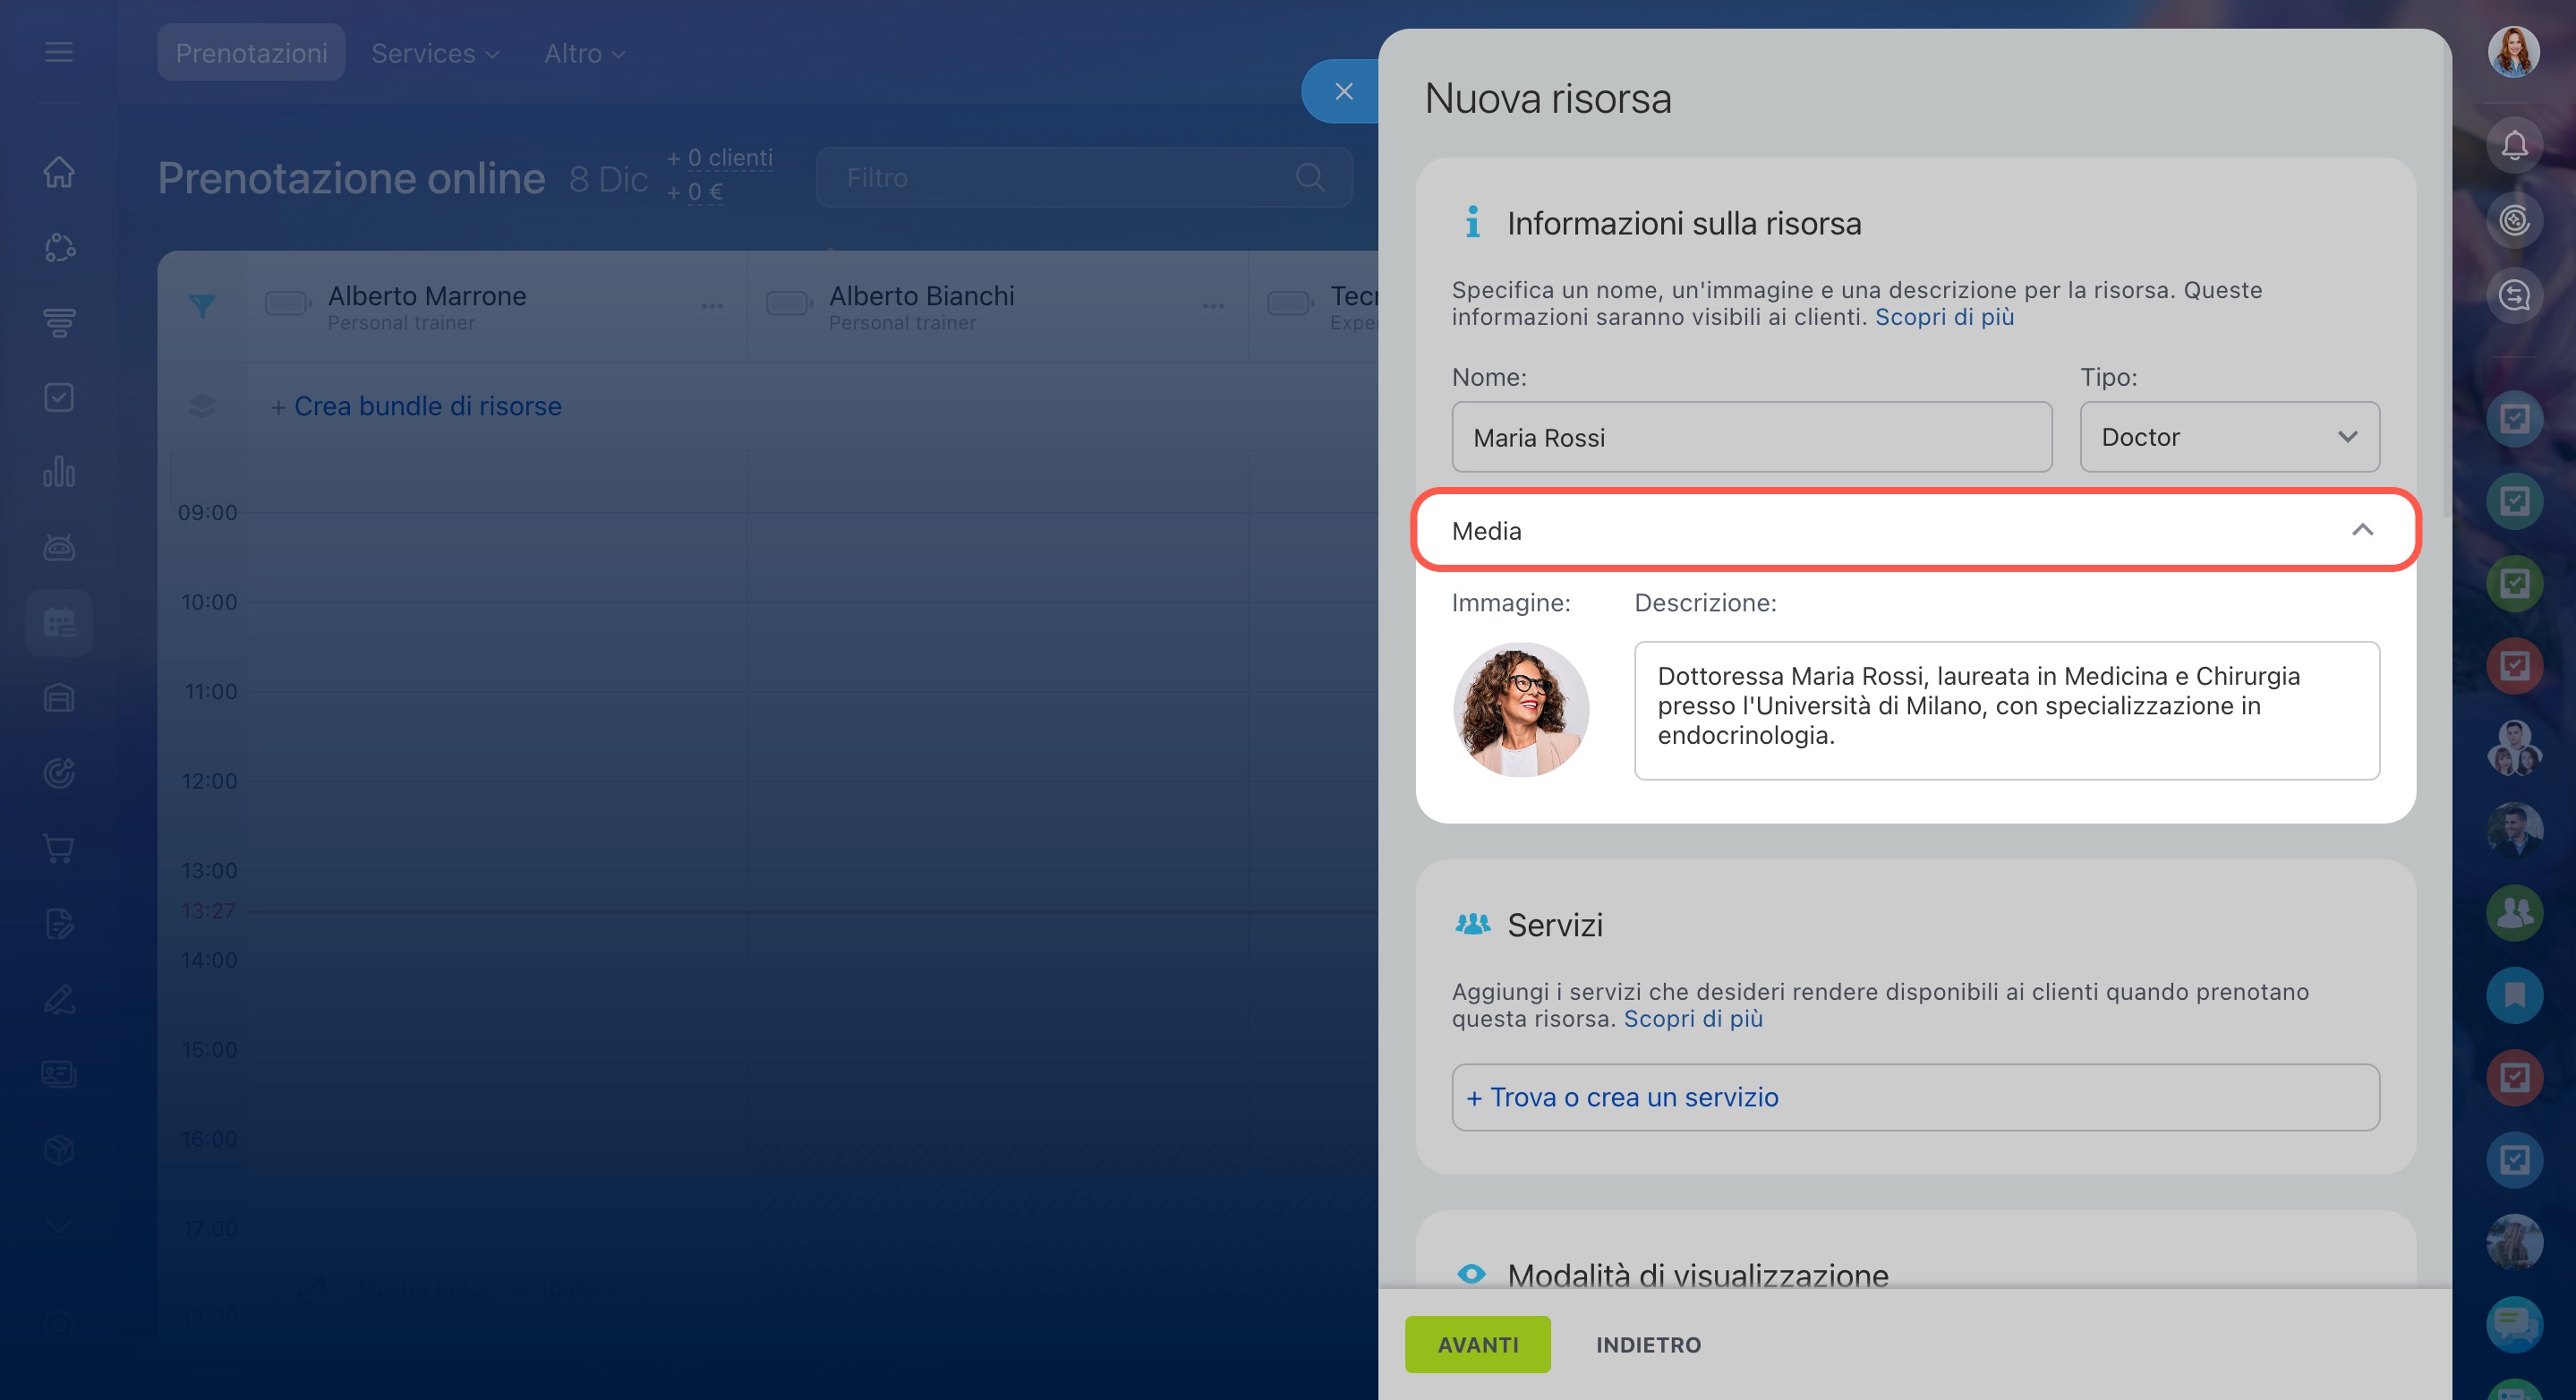Screen dimensions: 2576x1400
Task: Click the booking calendar sidebar icon
Action: click(x=59, y=623)
